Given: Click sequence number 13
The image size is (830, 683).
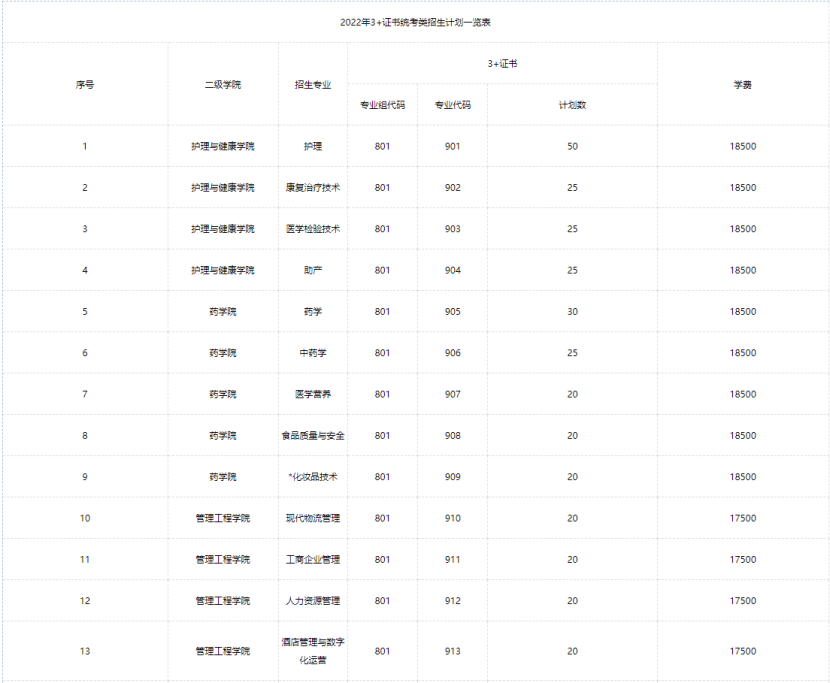Looking at the screenshot, I should 85,651.
